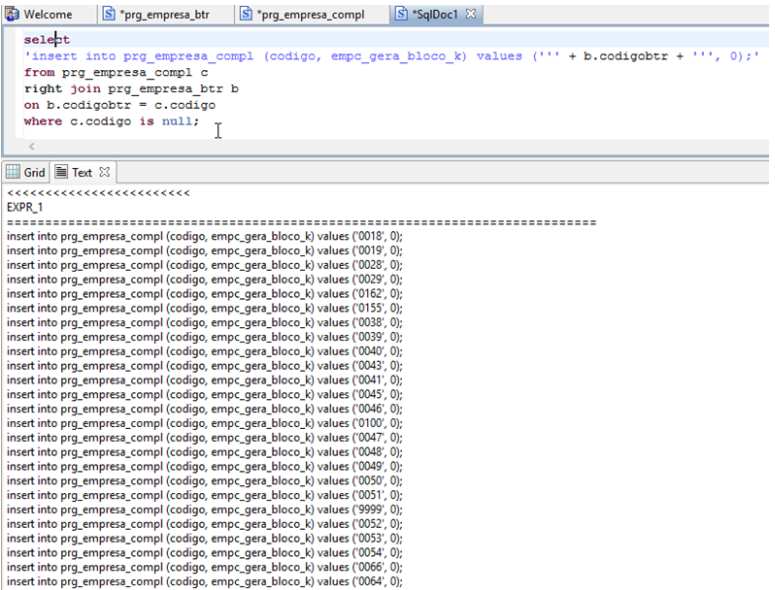Select the result row with value '0039'

click(x=205, y=337)
